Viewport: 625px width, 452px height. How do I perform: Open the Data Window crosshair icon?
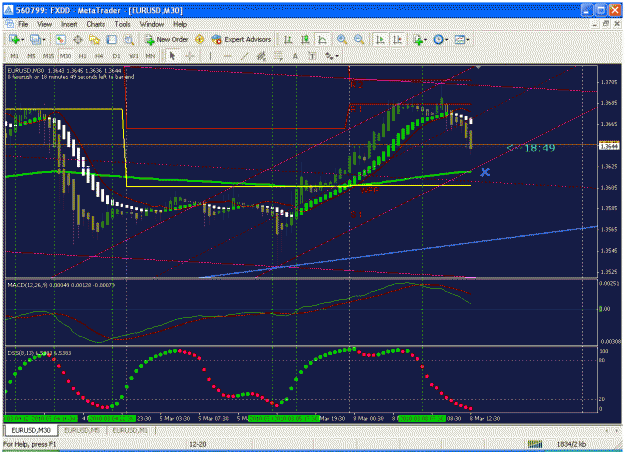click(78, 39)
